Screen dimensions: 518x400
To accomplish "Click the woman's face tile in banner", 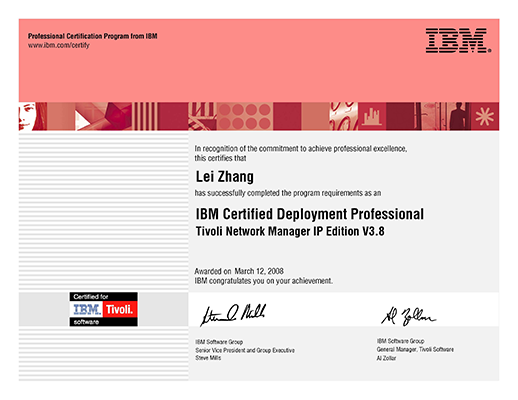I will pos(33,116).
